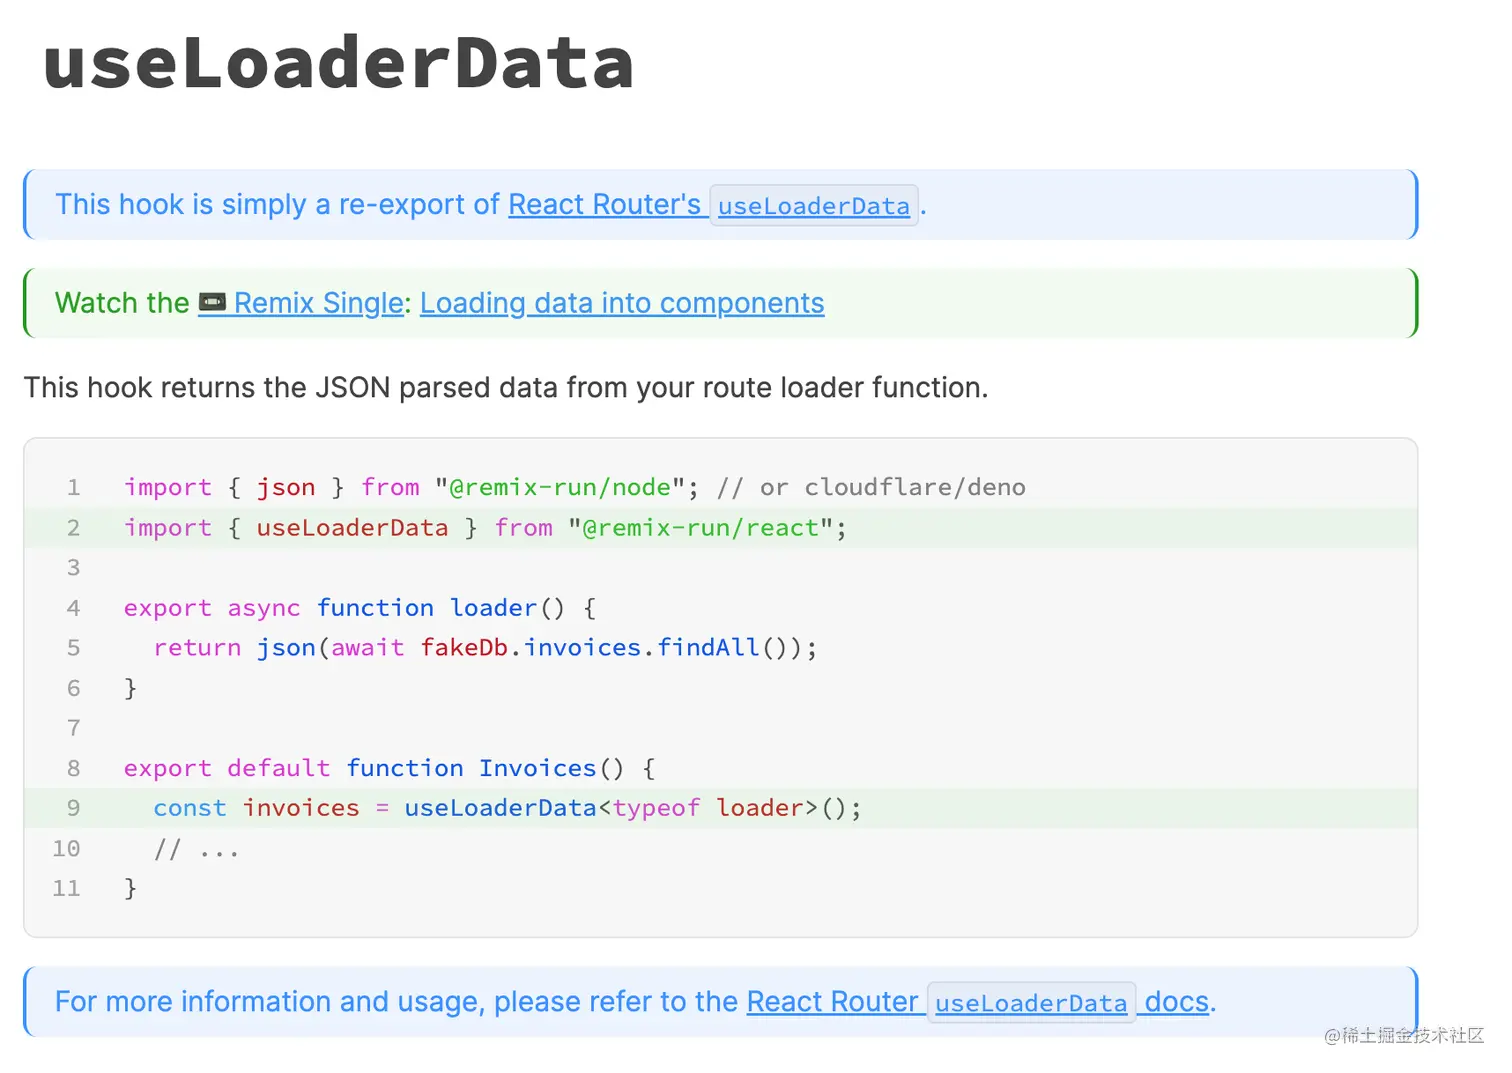Click the line 10 comment with ellipsis

tap(196, 849)
